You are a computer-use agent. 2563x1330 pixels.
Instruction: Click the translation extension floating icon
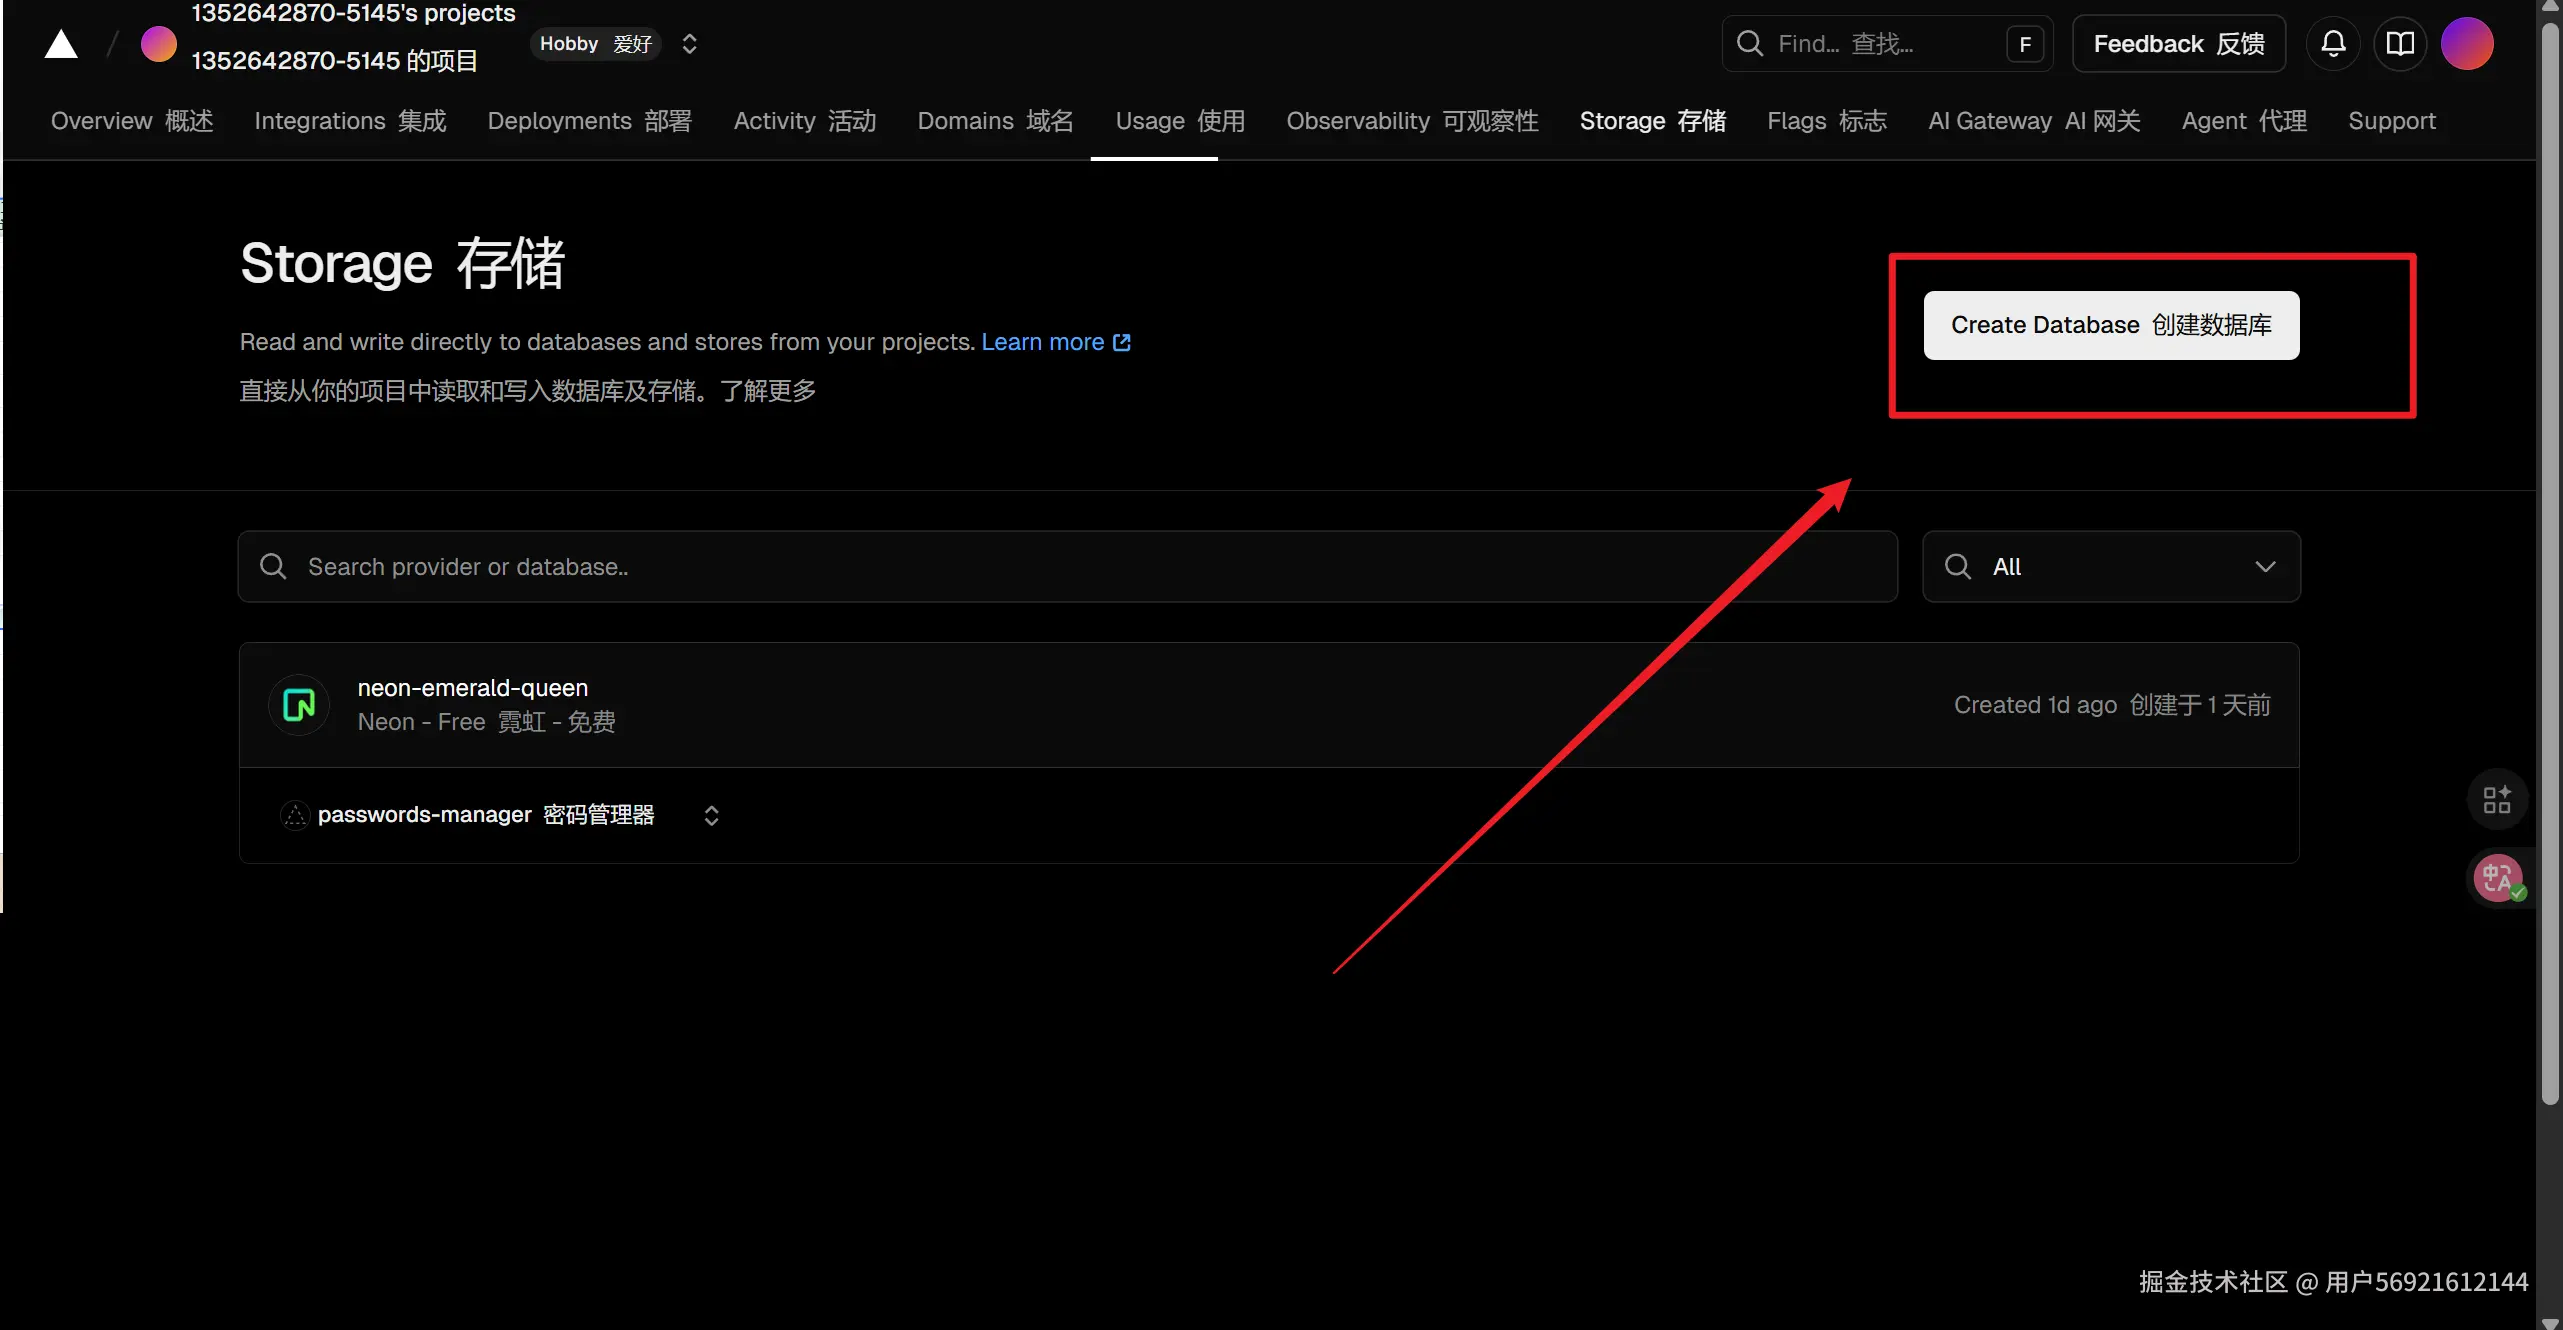point(2498,879)
